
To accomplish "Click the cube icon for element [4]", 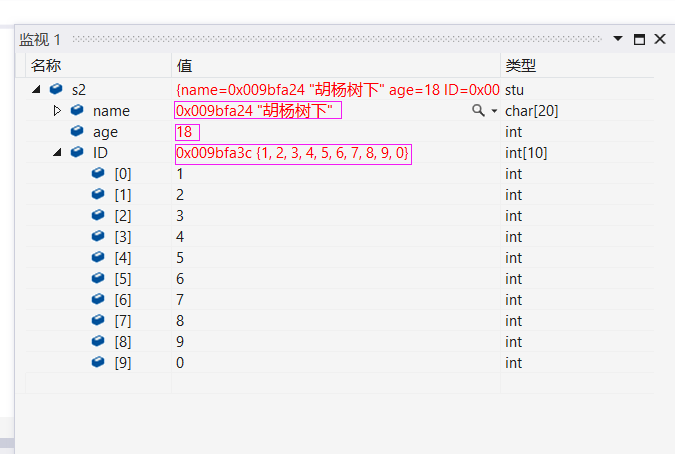I will [98, 257].
